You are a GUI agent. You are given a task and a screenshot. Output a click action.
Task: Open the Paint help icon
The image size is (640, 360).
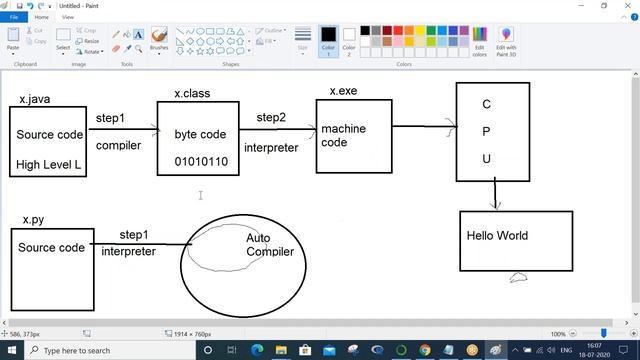[x=634, y=17]
